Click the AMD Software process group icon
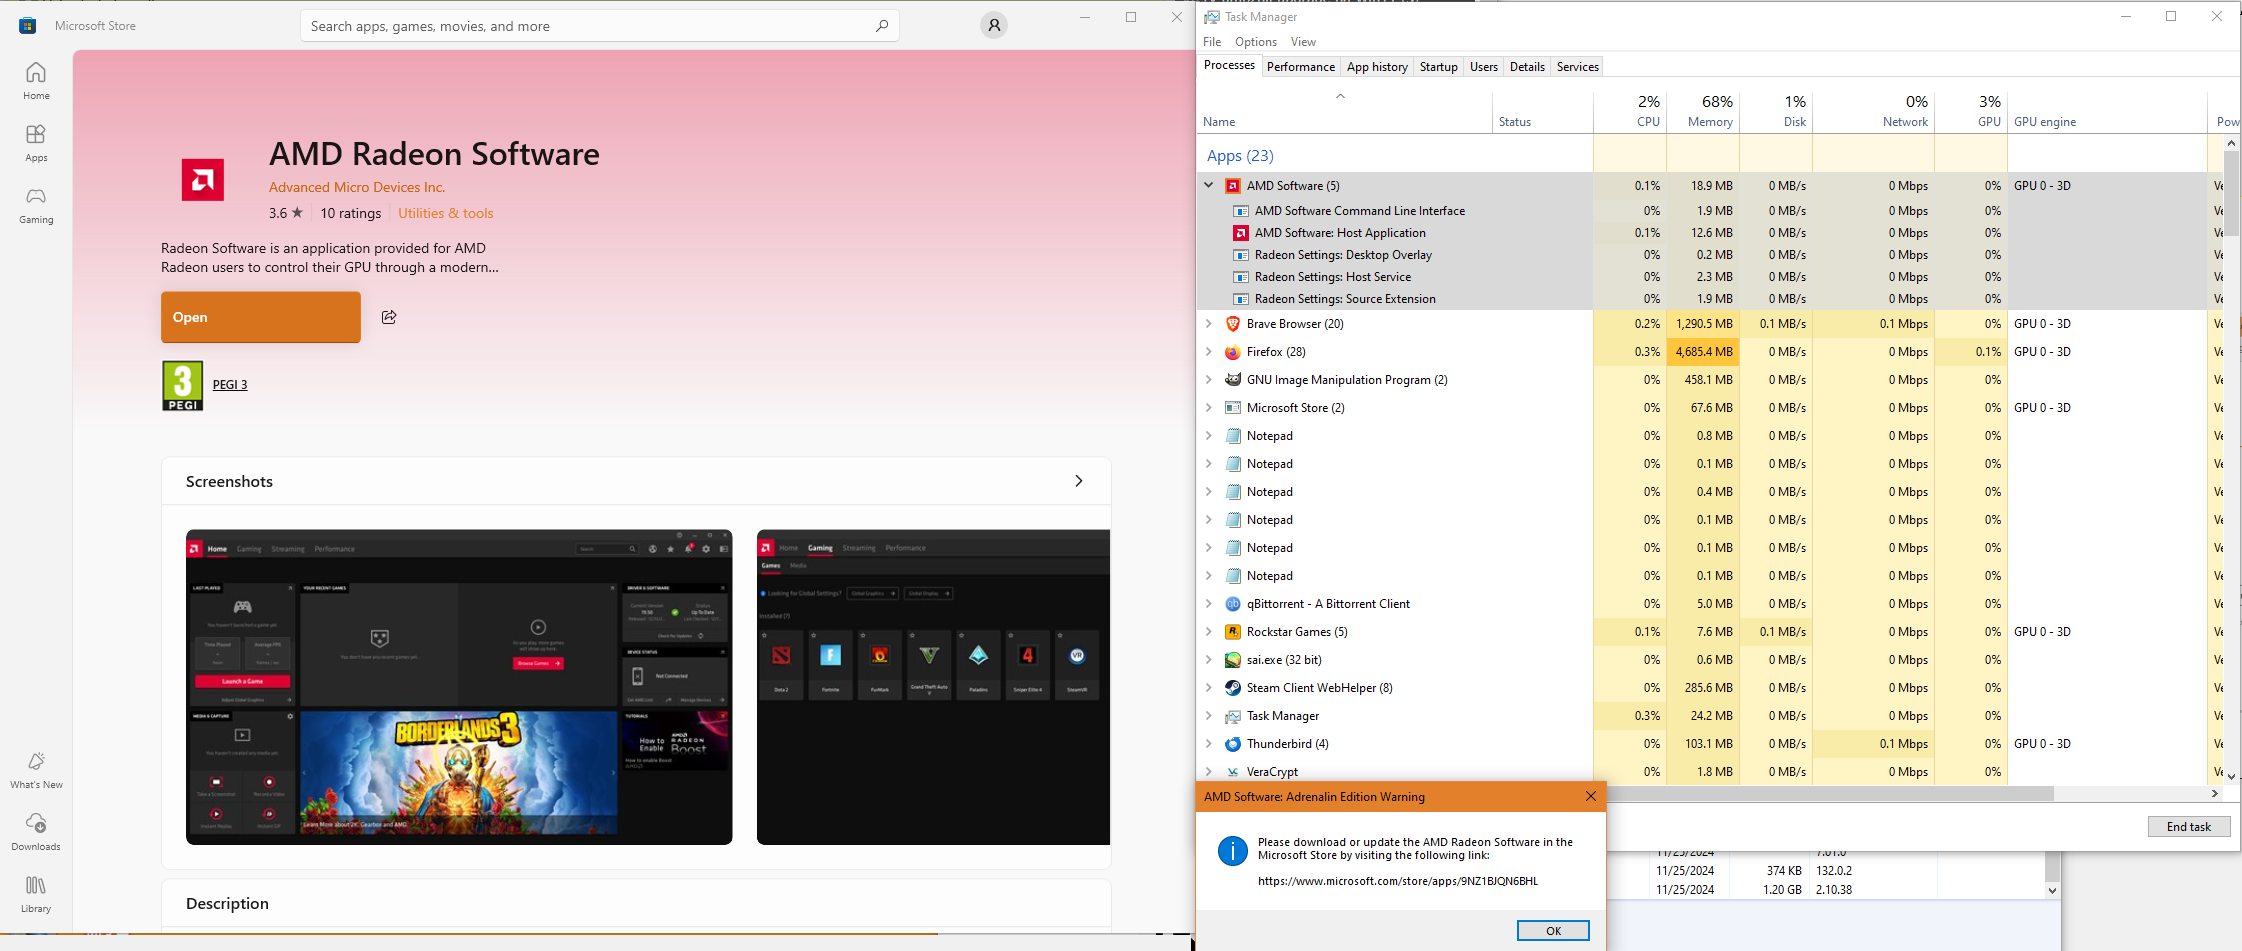 (1233, 186)
